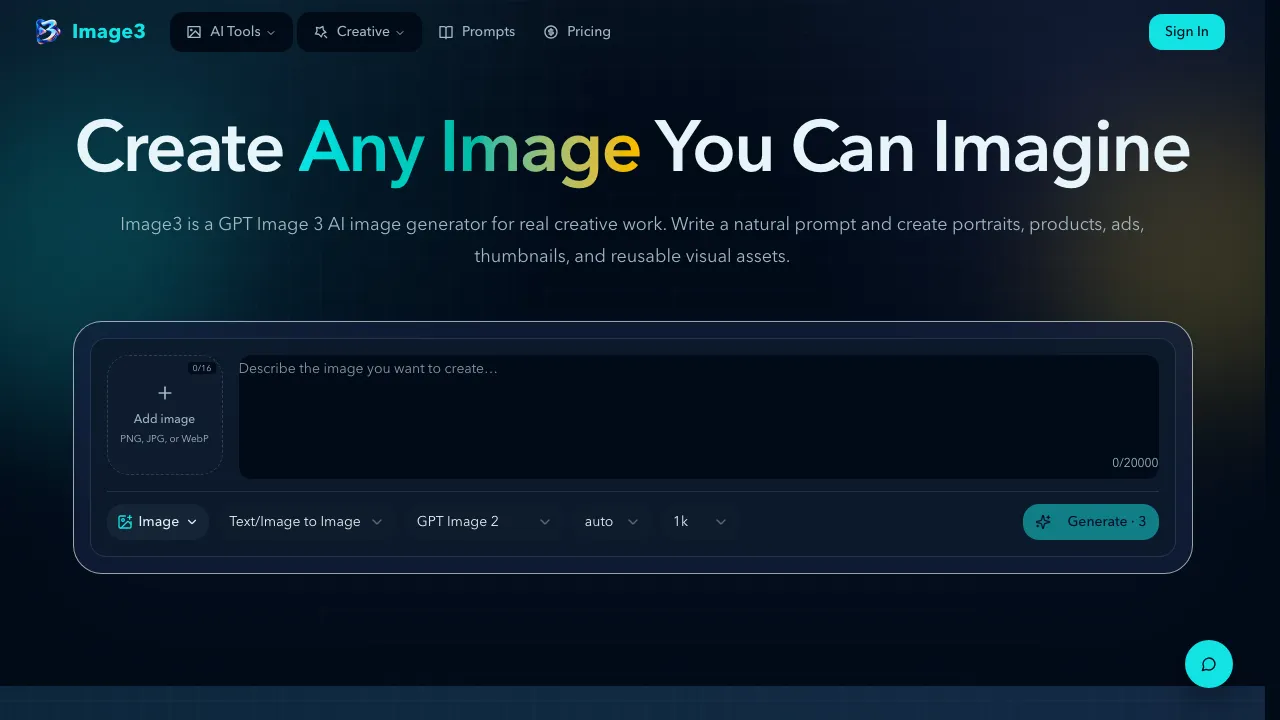This screenshot has height=720, width=1280.
Task: Click the 0/16 image count badge
Action: click(202, 368)
